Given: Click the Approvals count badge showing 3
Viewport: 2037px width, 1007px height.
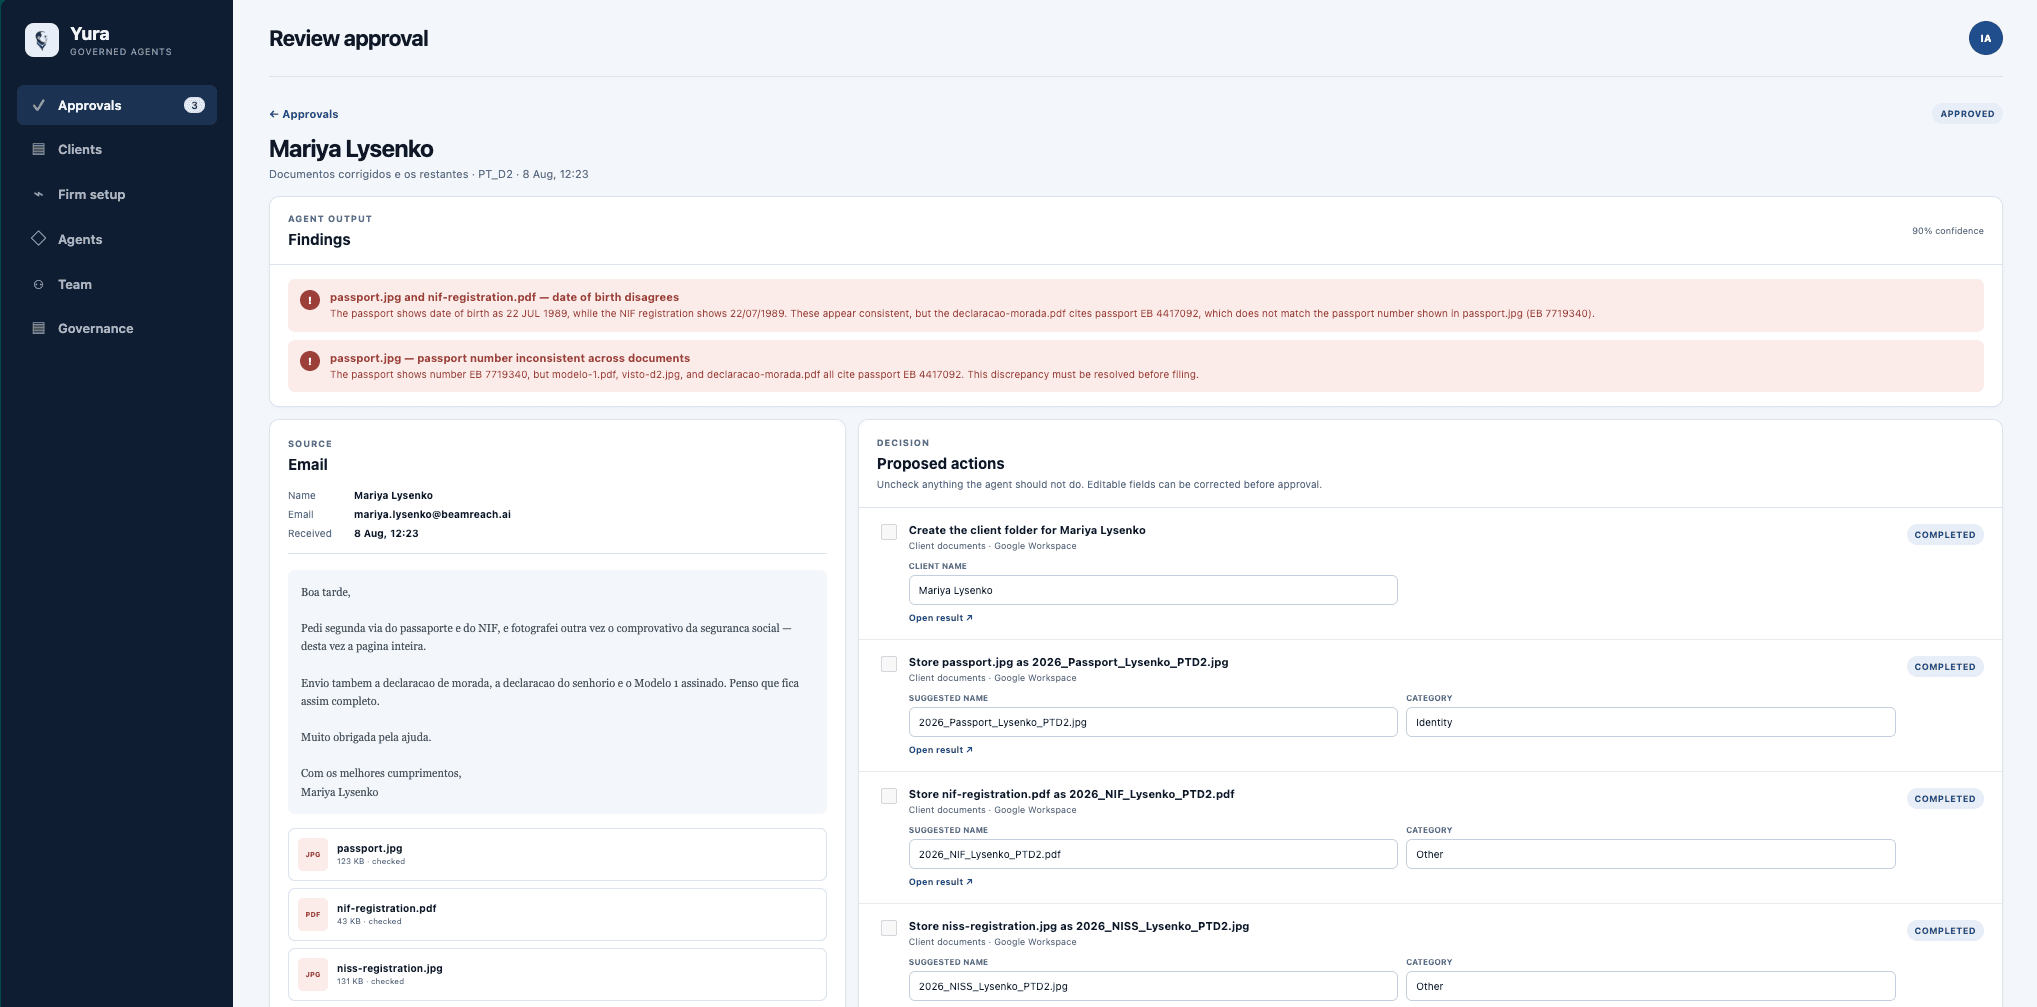Looking at the screenshot, I should (x=194, y=105).
